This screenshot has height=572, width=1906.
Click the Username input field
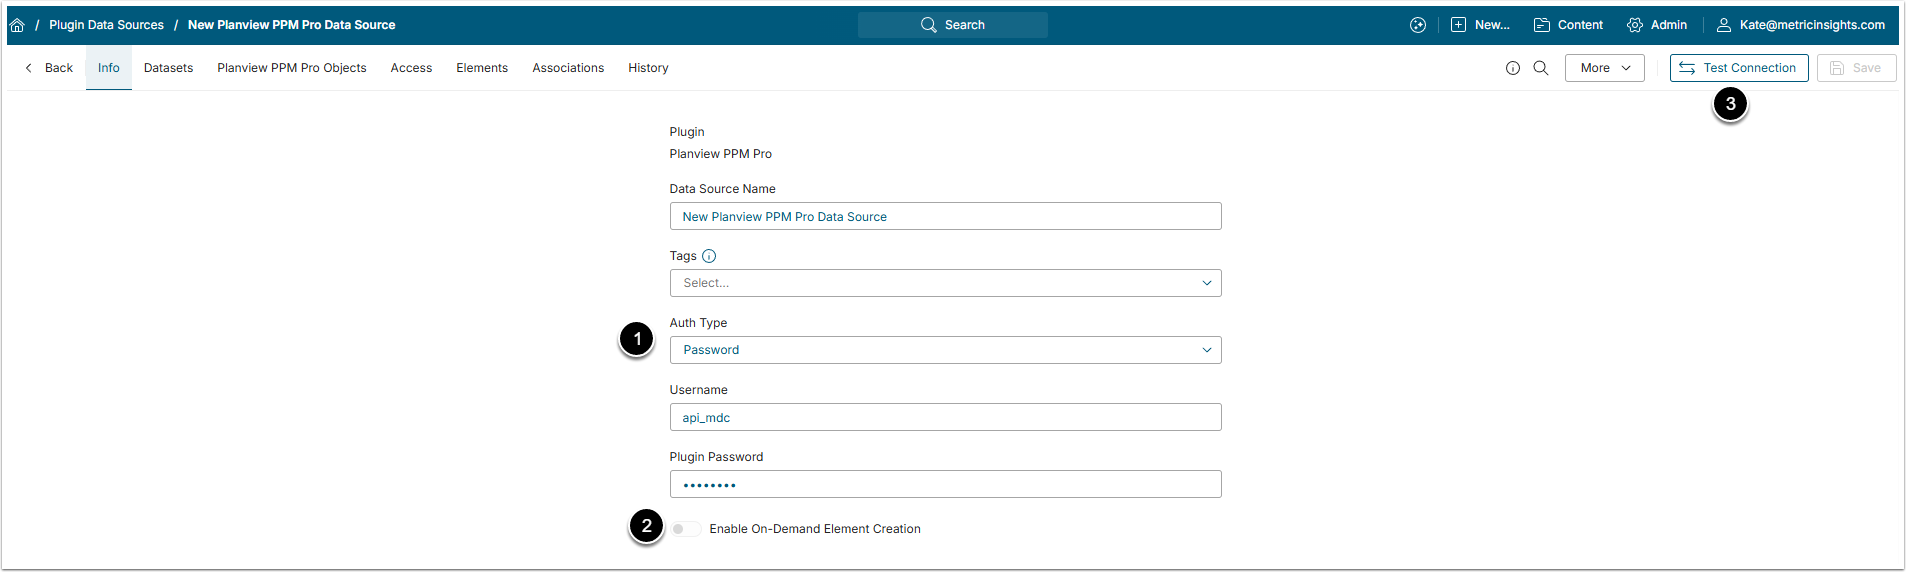click(x=945, y=417)
